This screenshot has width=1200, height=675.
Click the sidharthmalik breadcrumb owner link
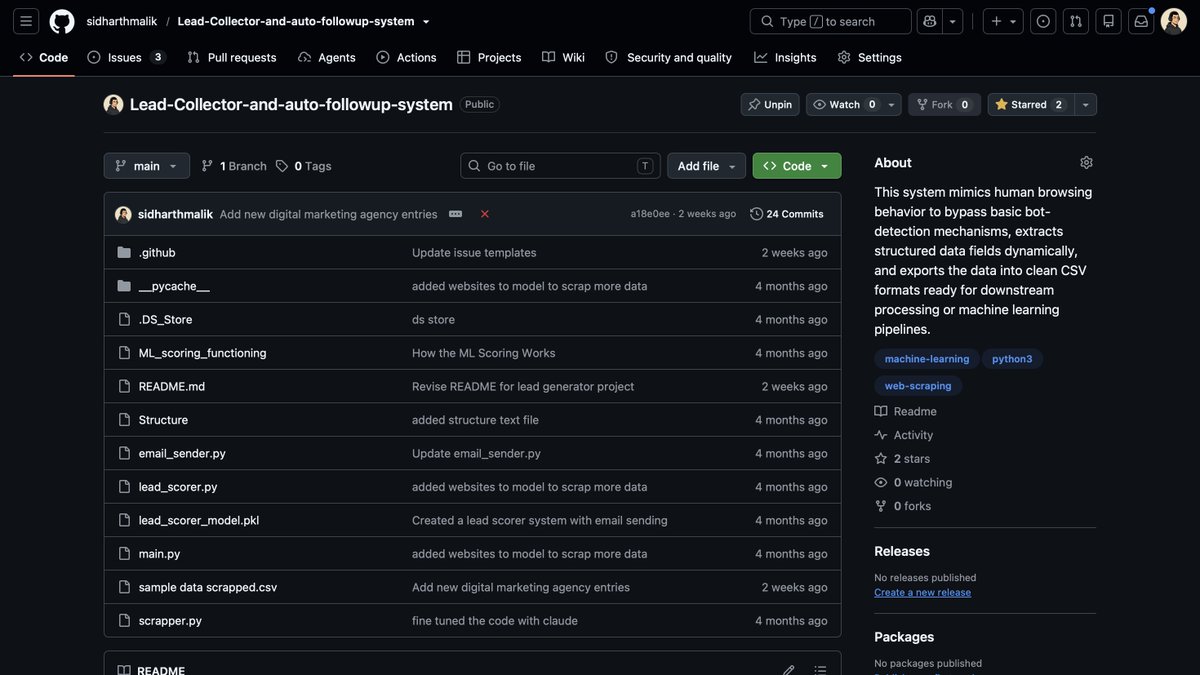[122, 21]
